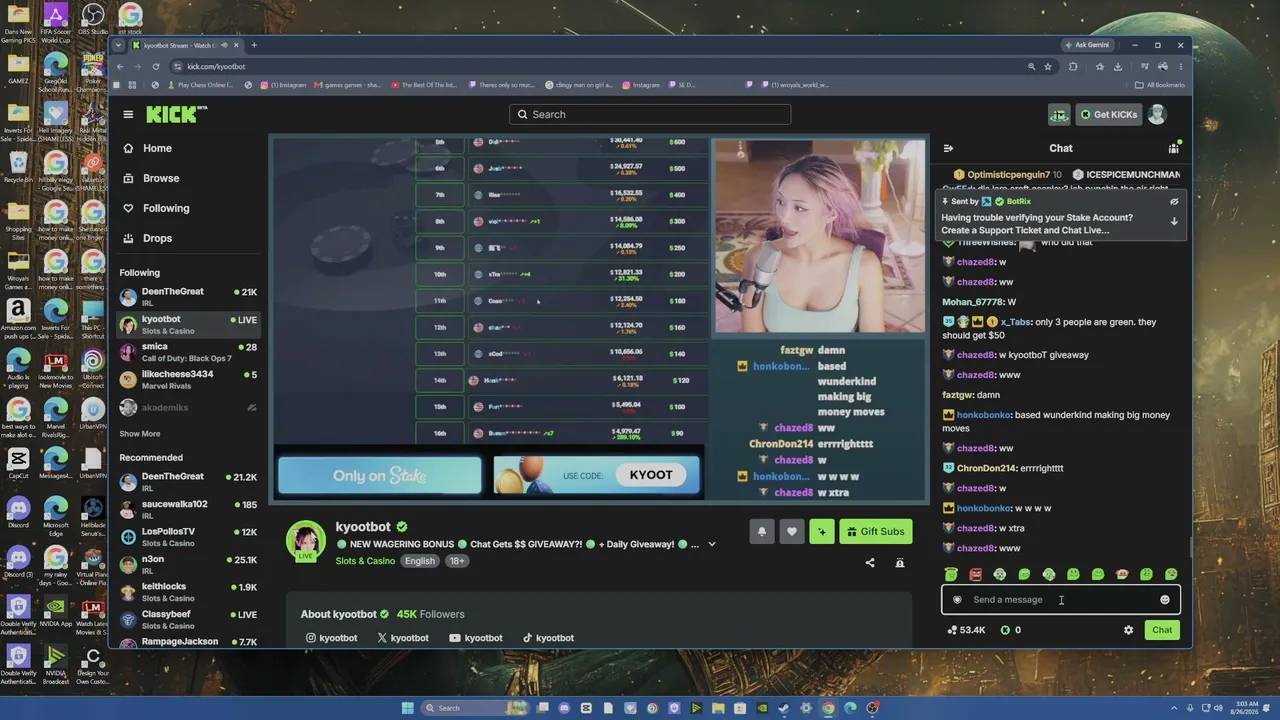Bookmark this page with star icon
The height and width of the screenshot is (720, 1280).
click(x=1048, y=67)
